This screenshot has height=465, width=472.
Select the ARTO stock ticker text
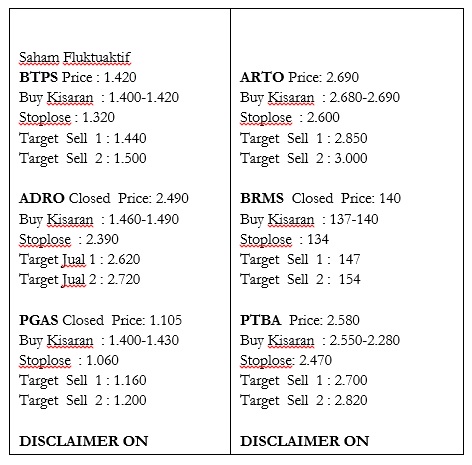click(262, 77)
